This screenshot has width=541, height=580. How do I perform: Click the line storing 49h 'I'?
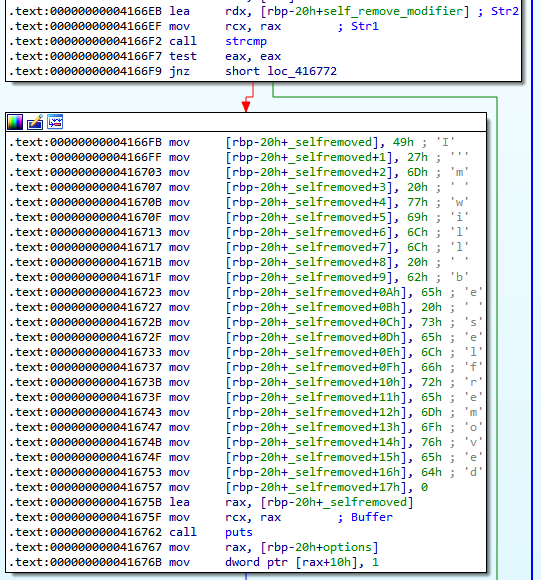pyautogui.click(x=231, y=142)
